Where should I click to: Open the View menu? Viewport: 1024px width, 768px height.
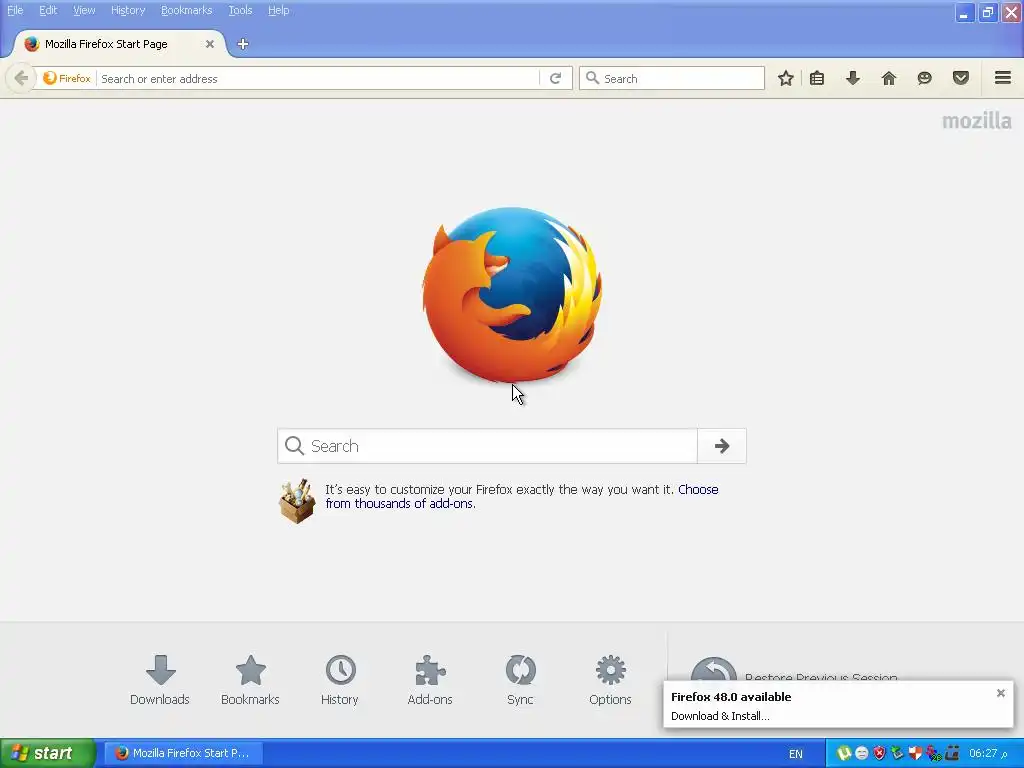[84, 10]
